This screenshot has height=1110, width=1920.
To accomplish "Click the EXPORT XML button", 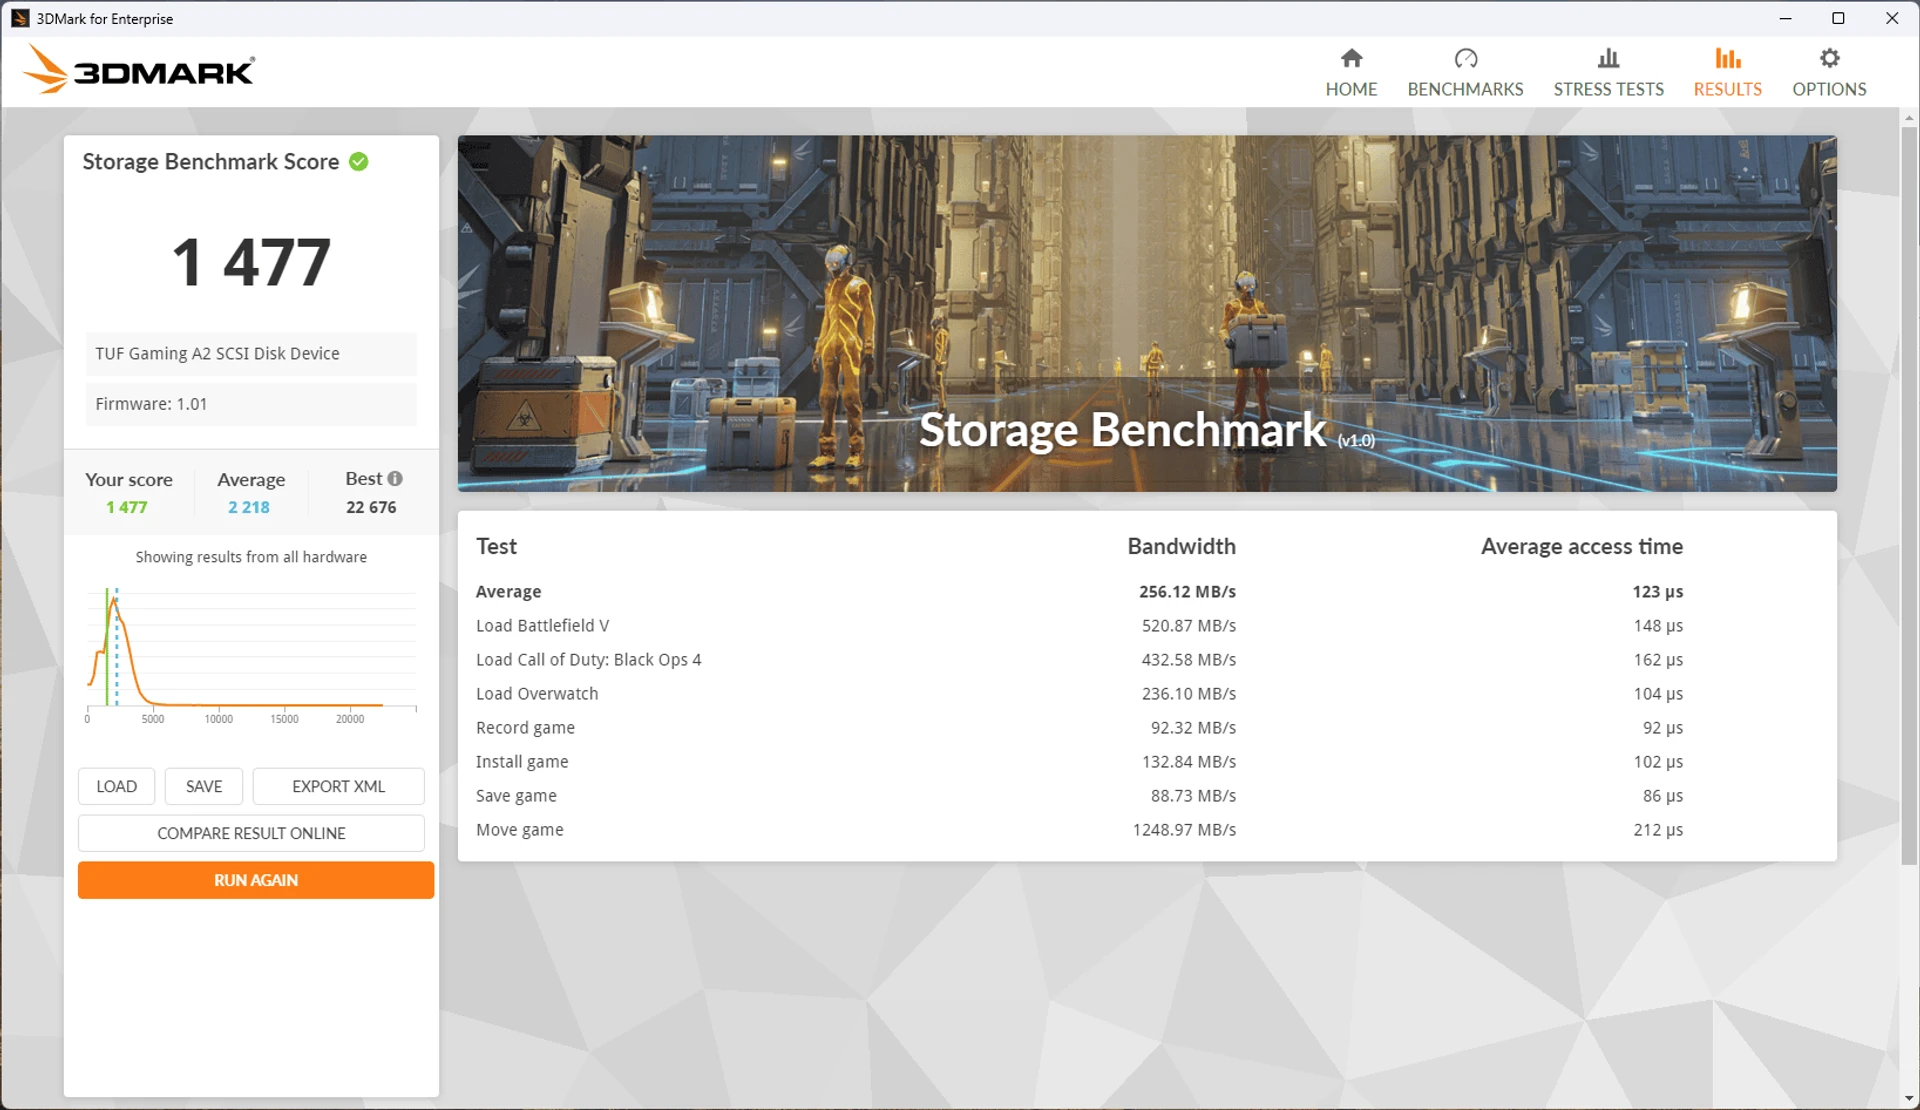I will [338, 786].
